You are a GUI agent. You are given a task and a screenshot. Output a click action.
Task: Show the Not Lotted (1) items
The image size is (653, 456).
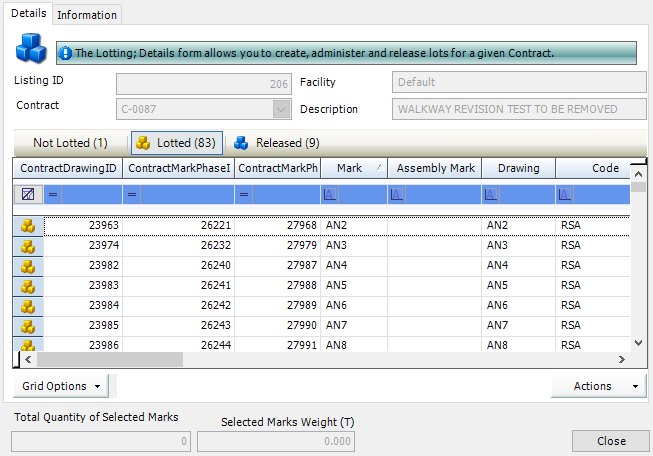pyautogui.click(x=70, y=143)
